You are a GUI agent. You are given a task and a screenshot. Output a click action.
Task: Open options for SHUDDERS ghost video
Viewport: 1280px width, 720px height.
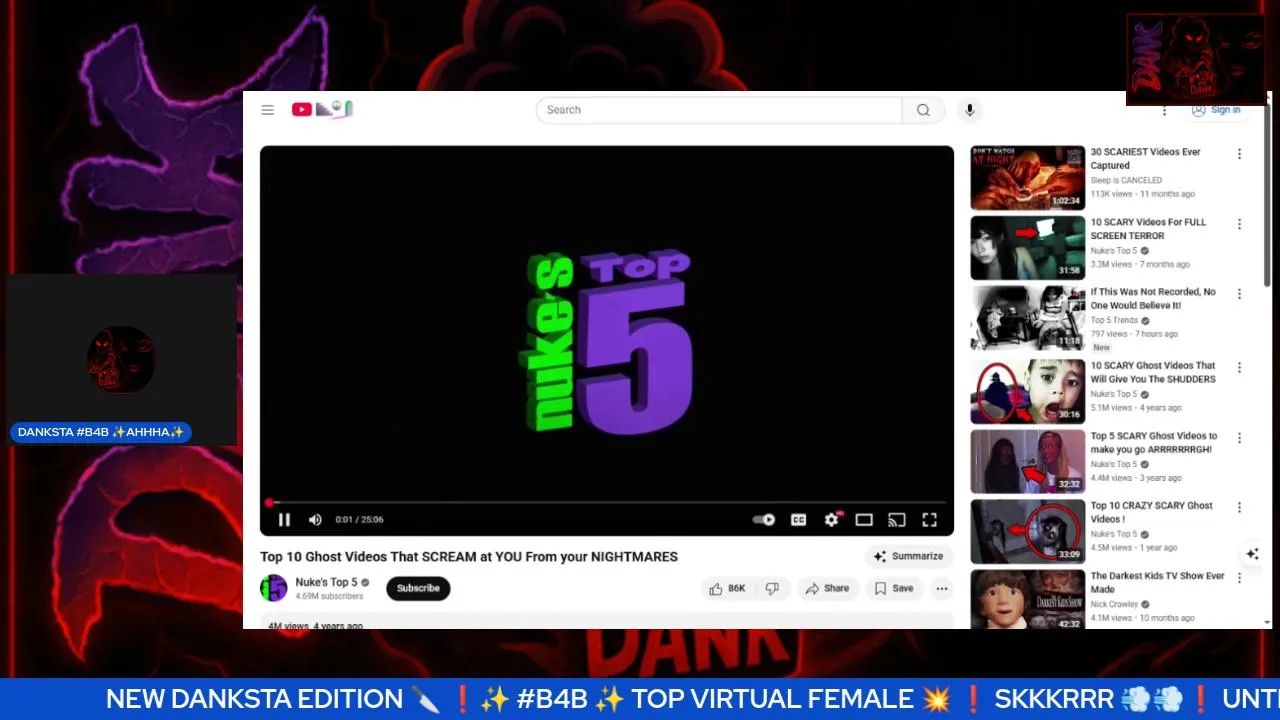click(x=1239, y=368)
